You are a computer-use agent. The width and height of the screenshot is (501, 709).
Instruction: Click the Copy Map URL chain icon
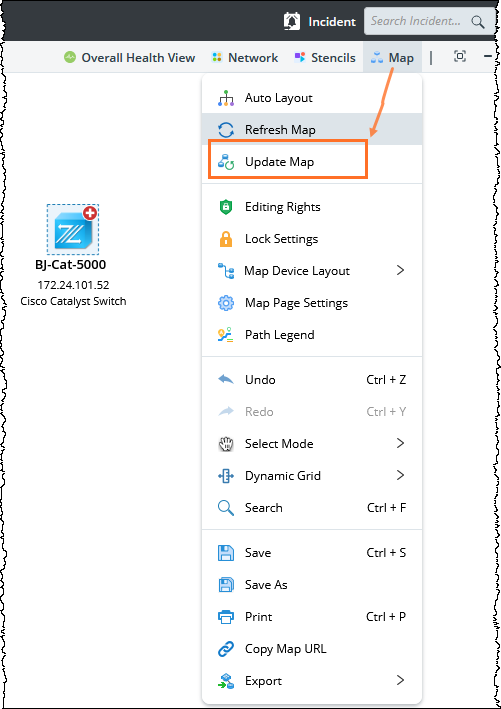(x=226, y=649)
